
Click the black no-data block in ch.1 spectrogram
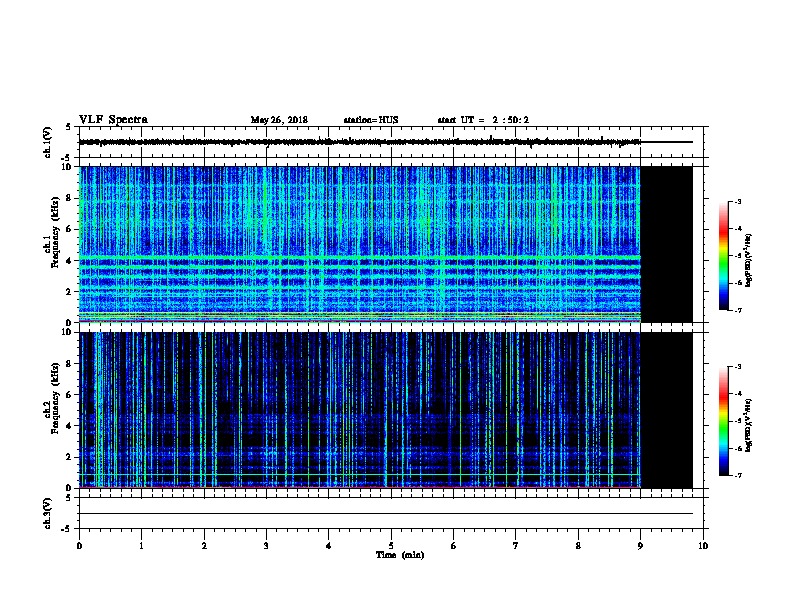tap(666, 244)
